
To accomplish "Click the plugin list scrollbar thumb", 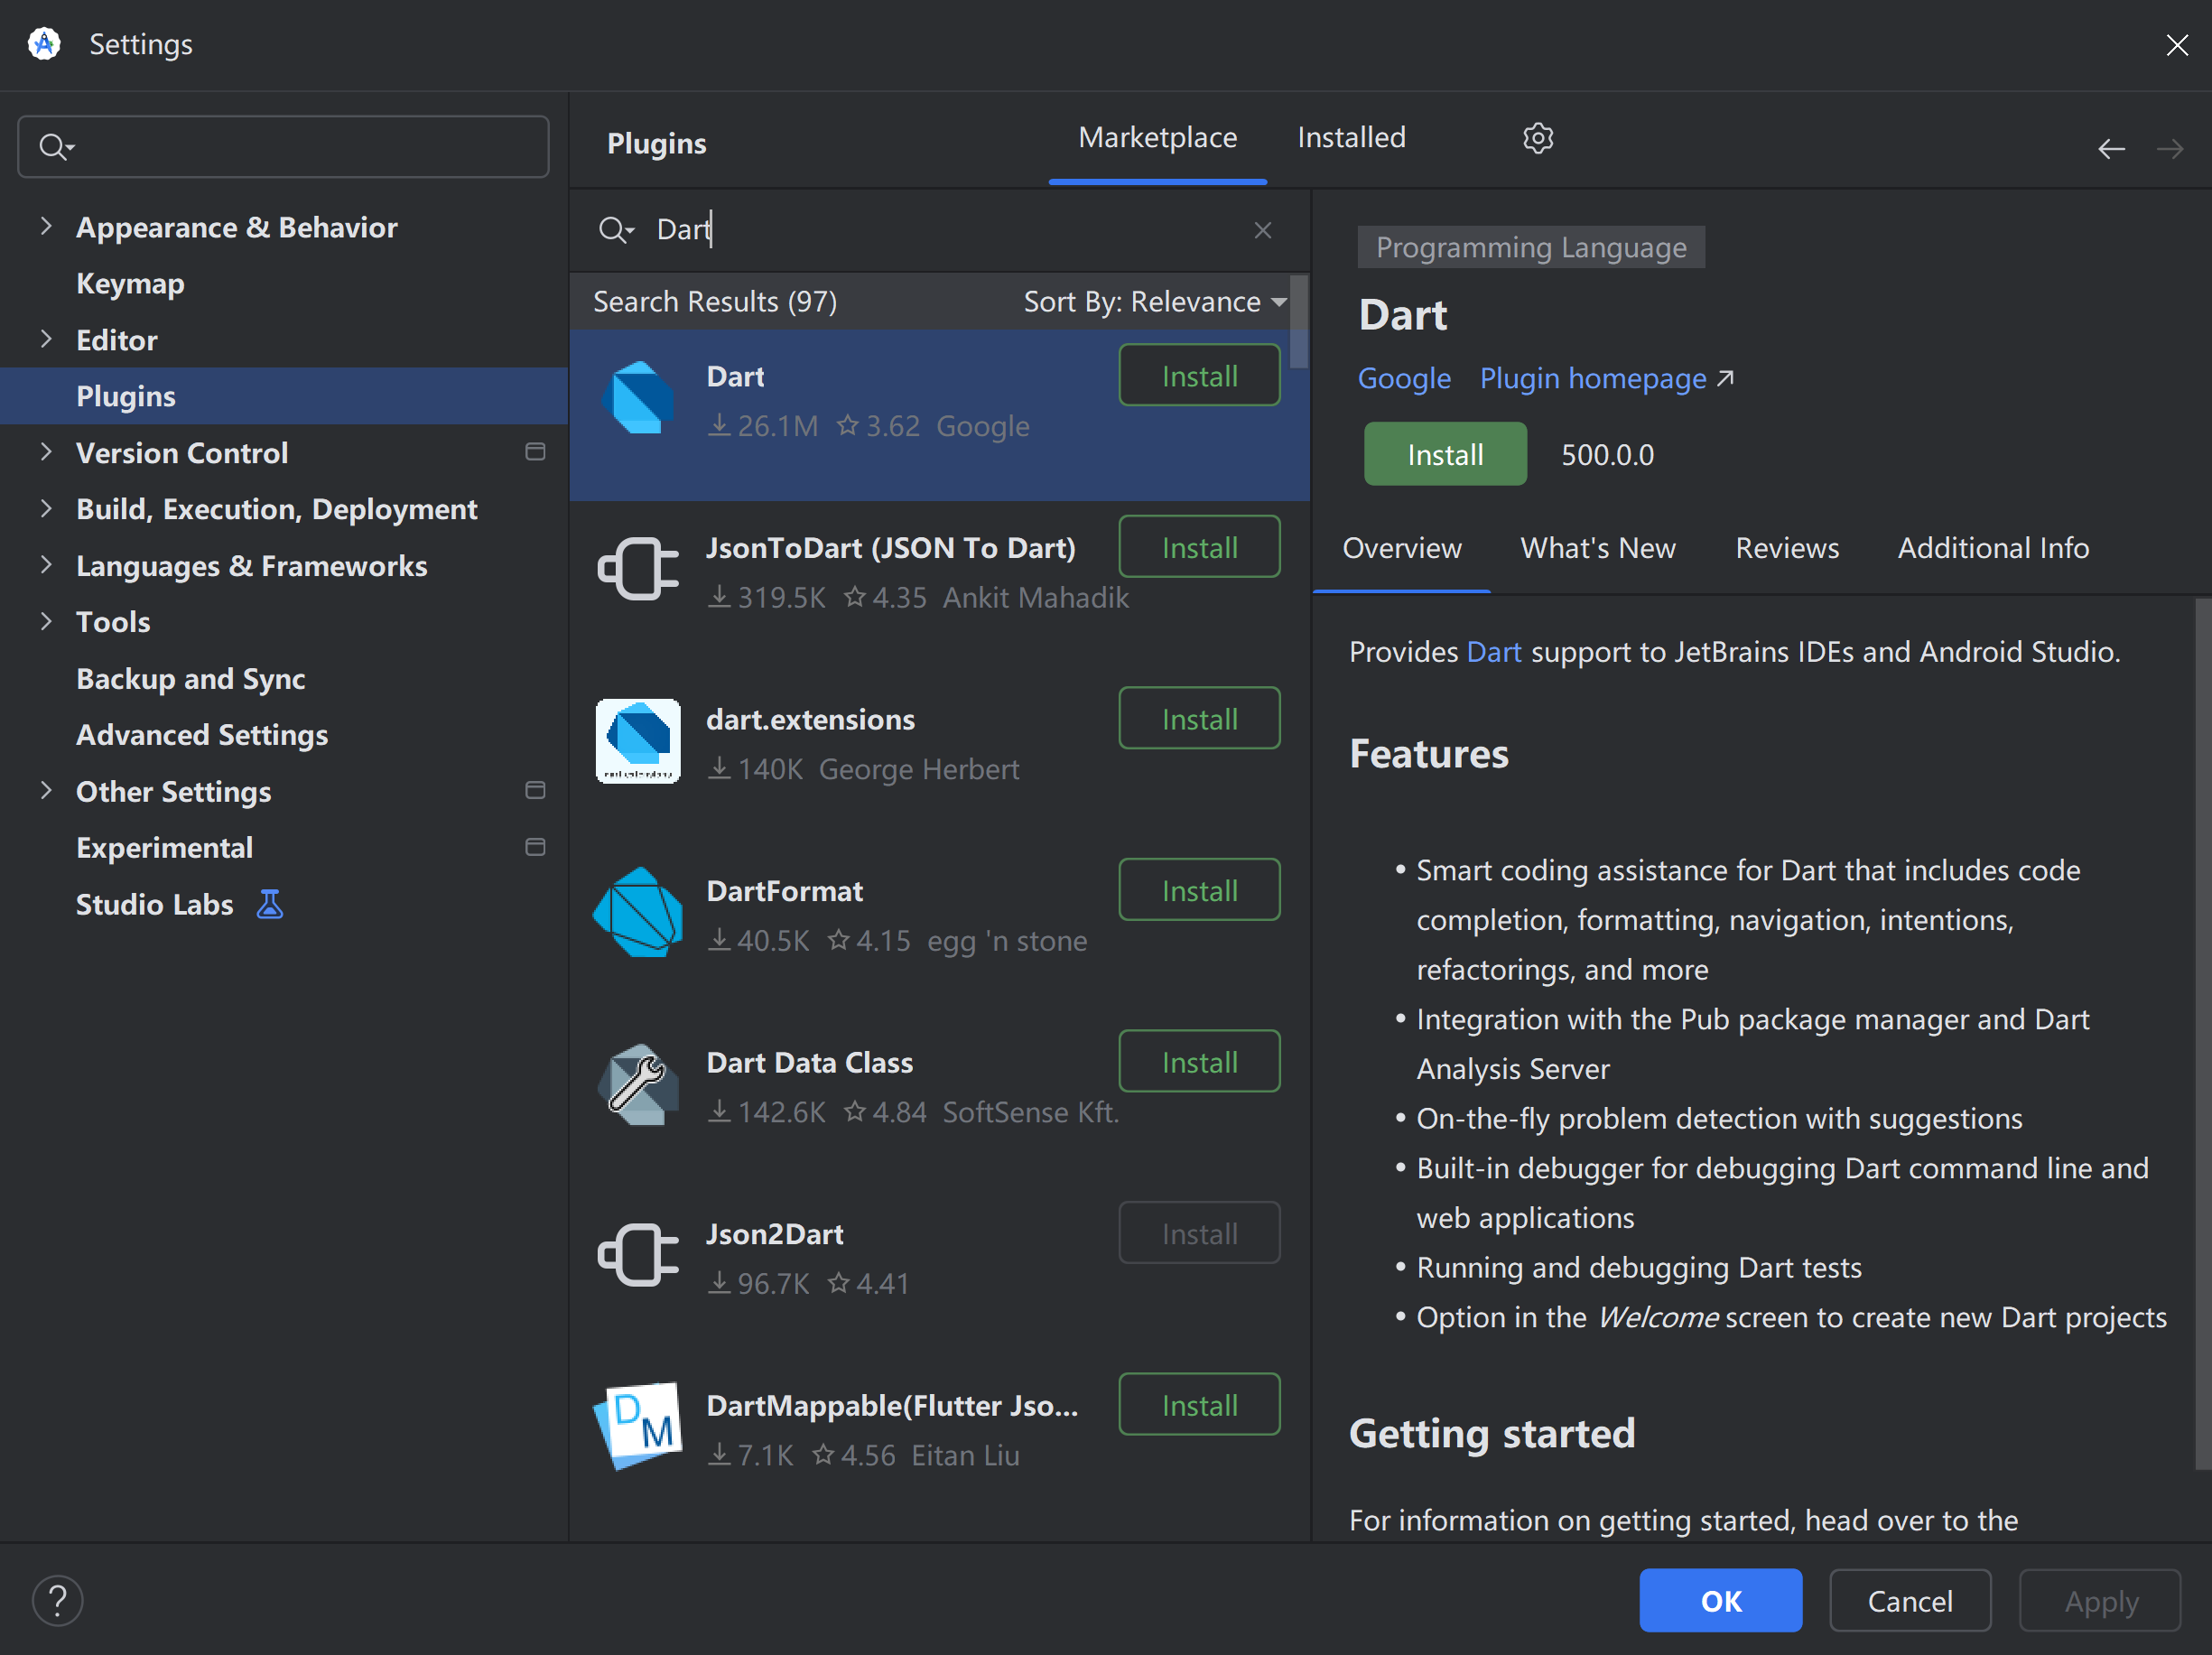I will pos(1298,322).
